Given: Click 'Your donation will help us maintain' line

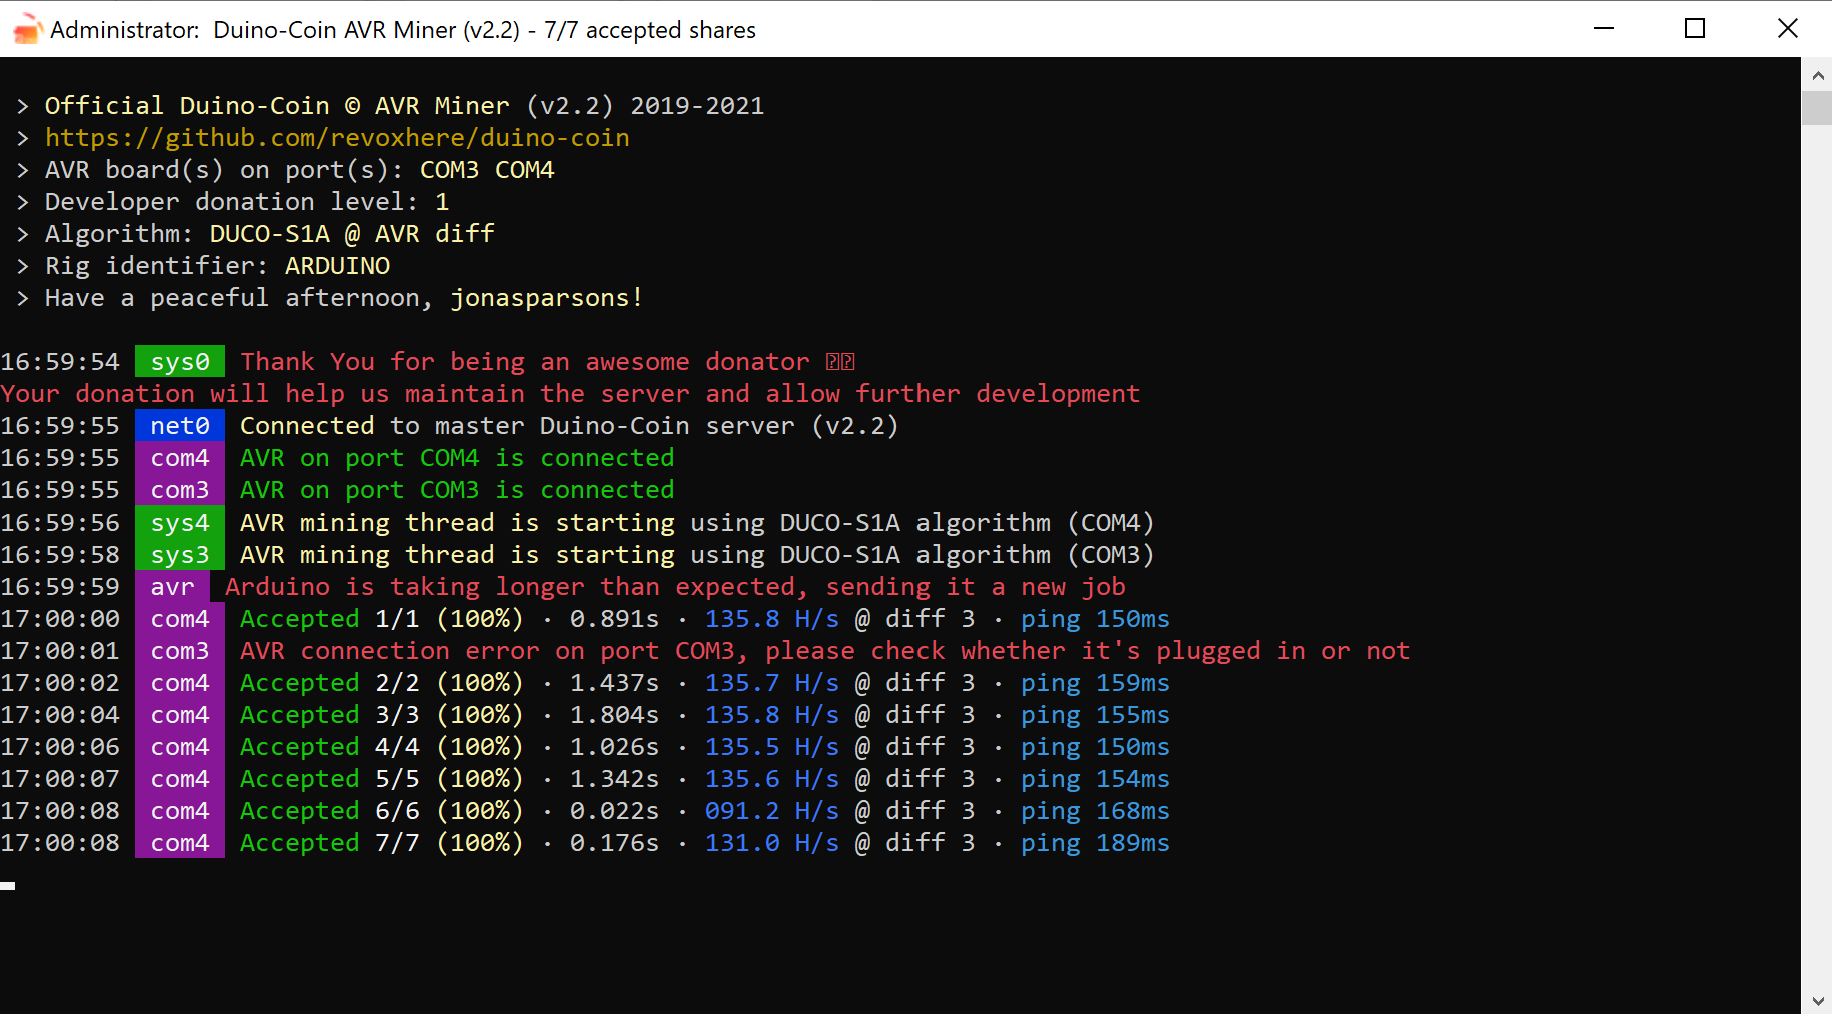Looking at the screenshot, I should pos(570,394).
